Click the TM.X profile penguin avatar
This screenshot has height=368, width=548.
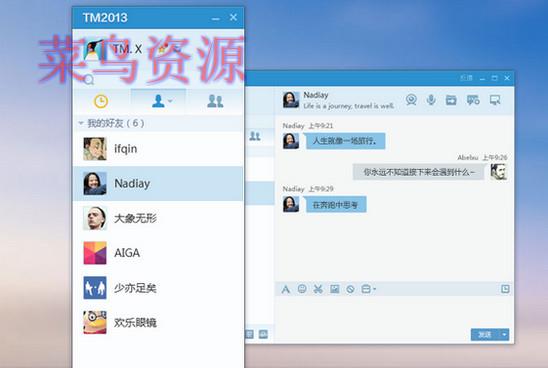[x=94, y=50]
